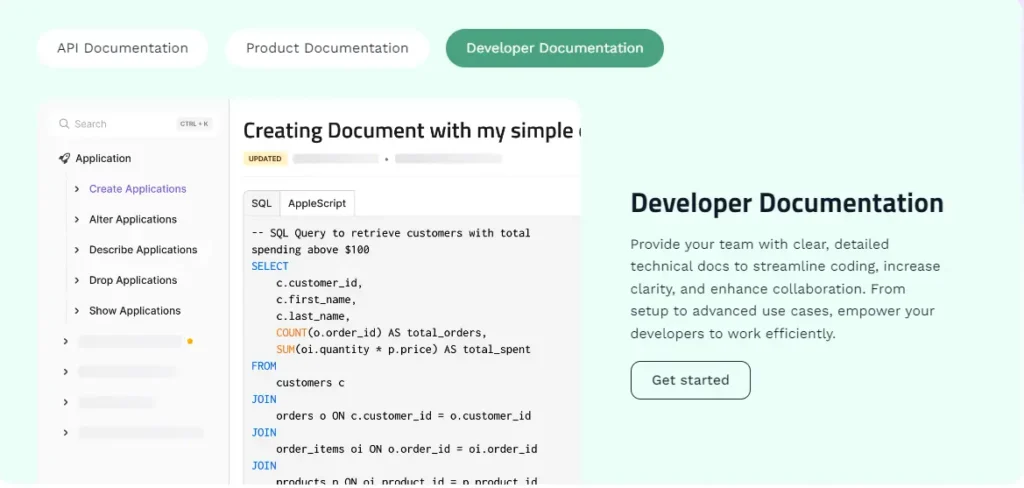Click the Get started button
This screenshot has height=488, width=1024.
click(x=690, y=380)
